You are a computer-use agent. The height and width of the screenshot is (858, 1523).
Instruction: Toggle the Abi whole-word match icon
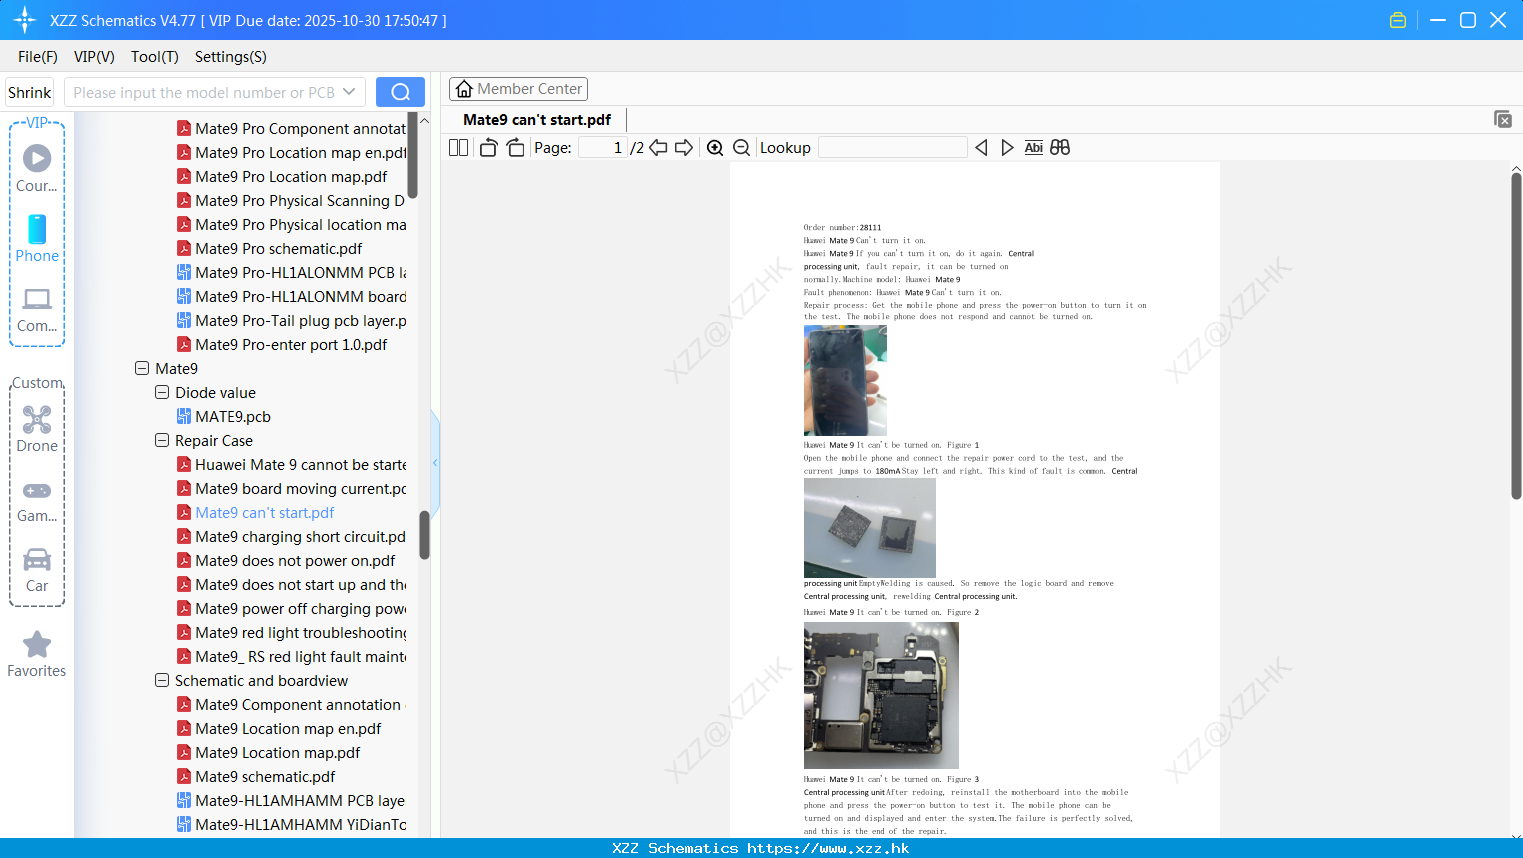tap(1033, 147)
